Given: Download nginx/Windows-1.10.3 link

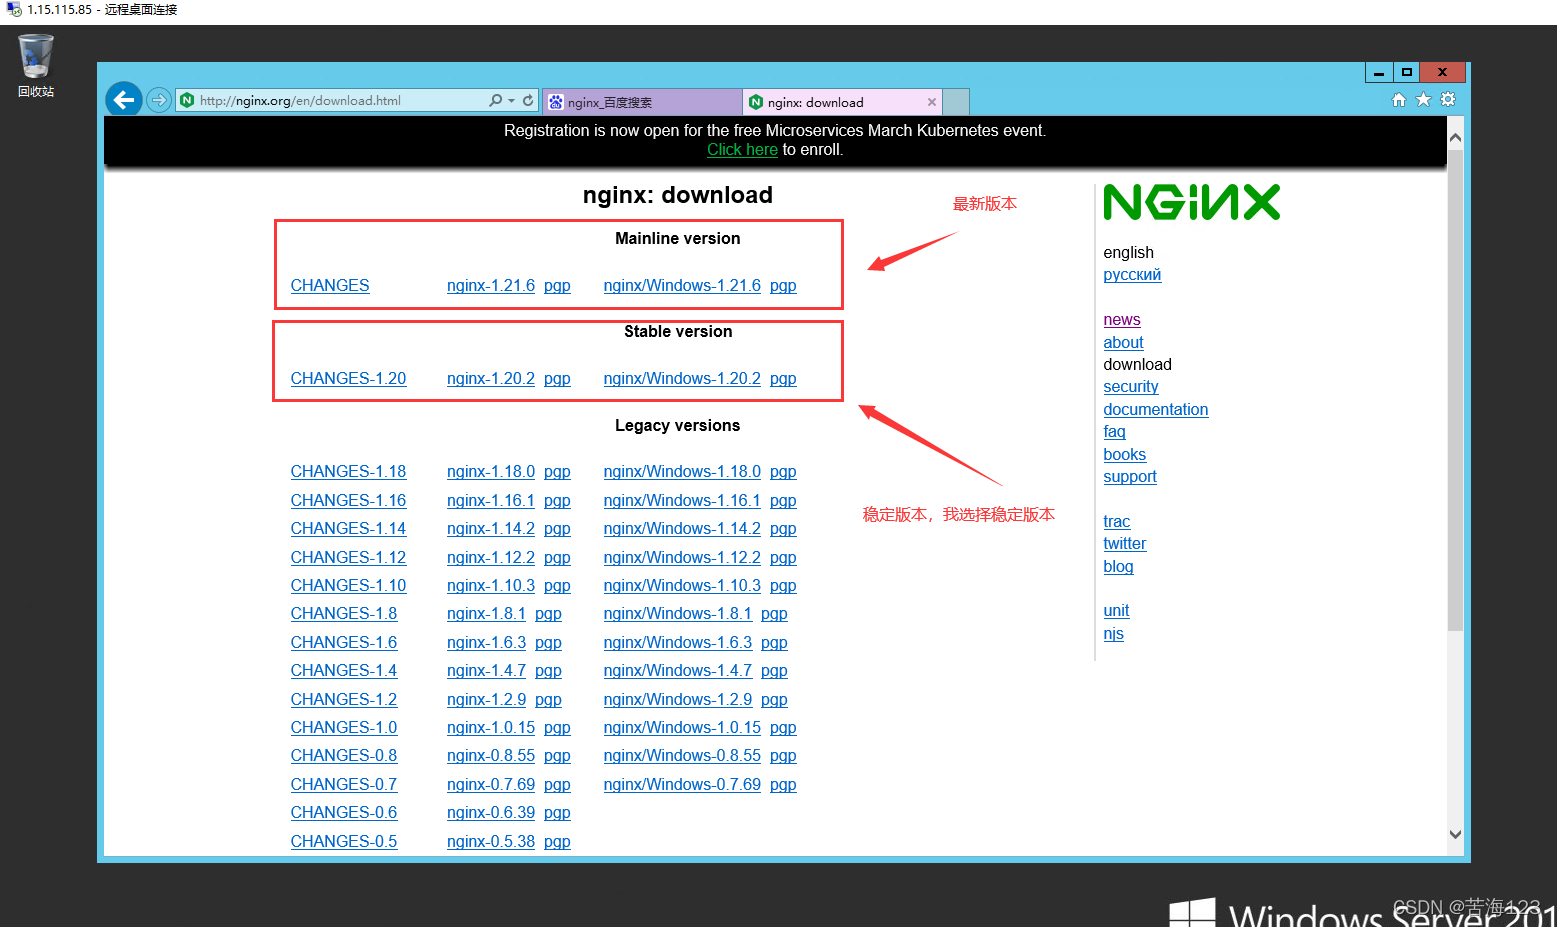Looking at the screenshot, I should pos(682,585).
